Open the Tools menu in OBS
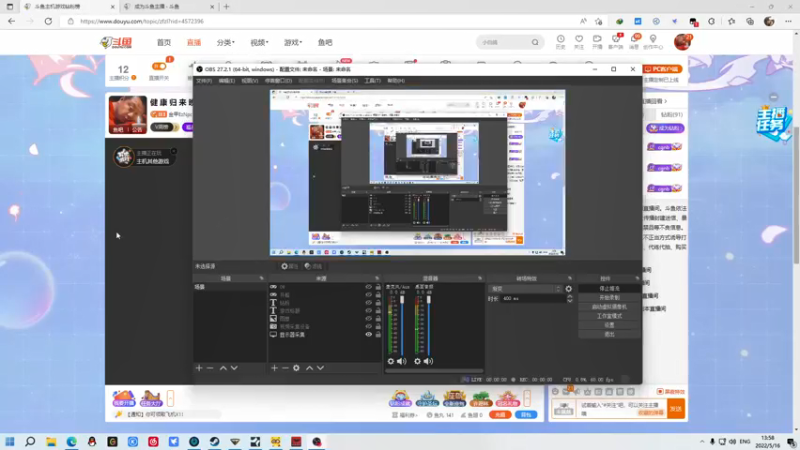The width and height of the screenshot is (800, 450). tap(372, 81)
